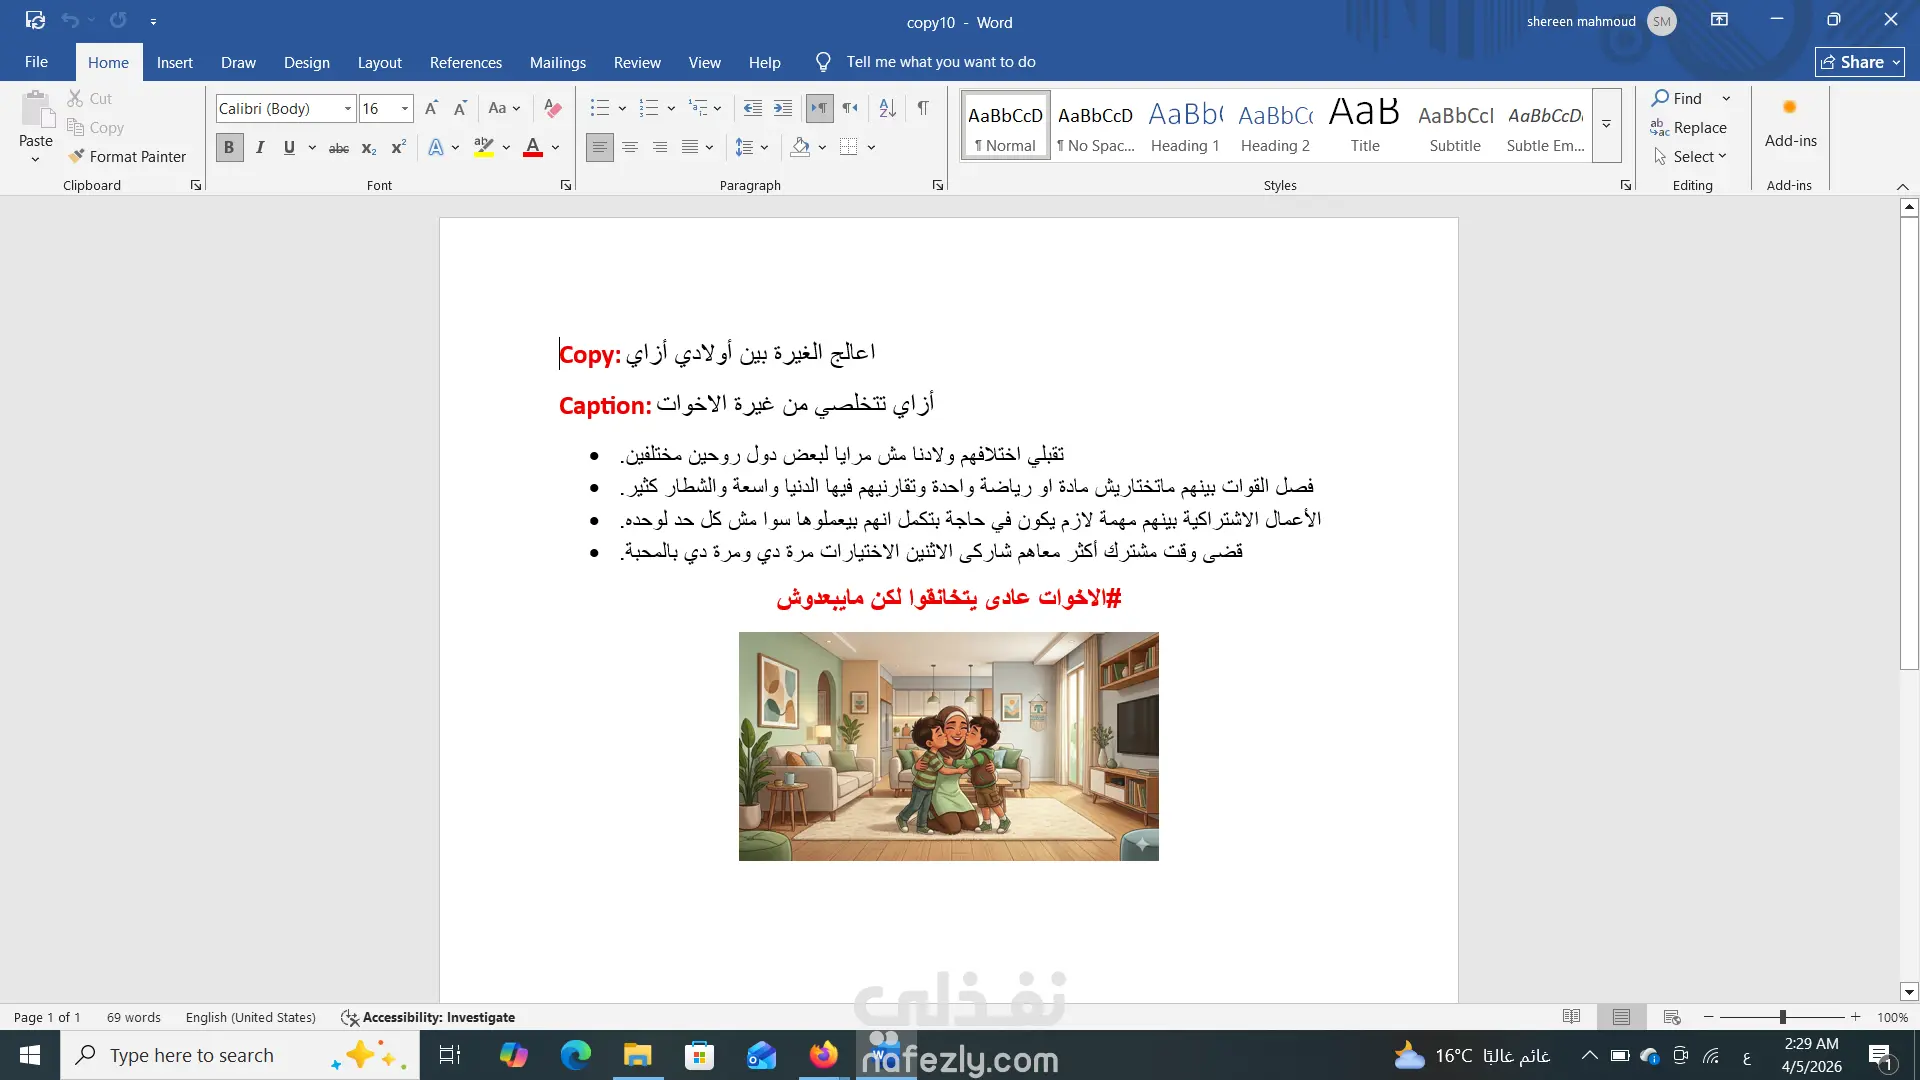Screen dimensions: 1920x1080
Task: Open Add-ins from the ribbon
Action: coord(1790,123)
